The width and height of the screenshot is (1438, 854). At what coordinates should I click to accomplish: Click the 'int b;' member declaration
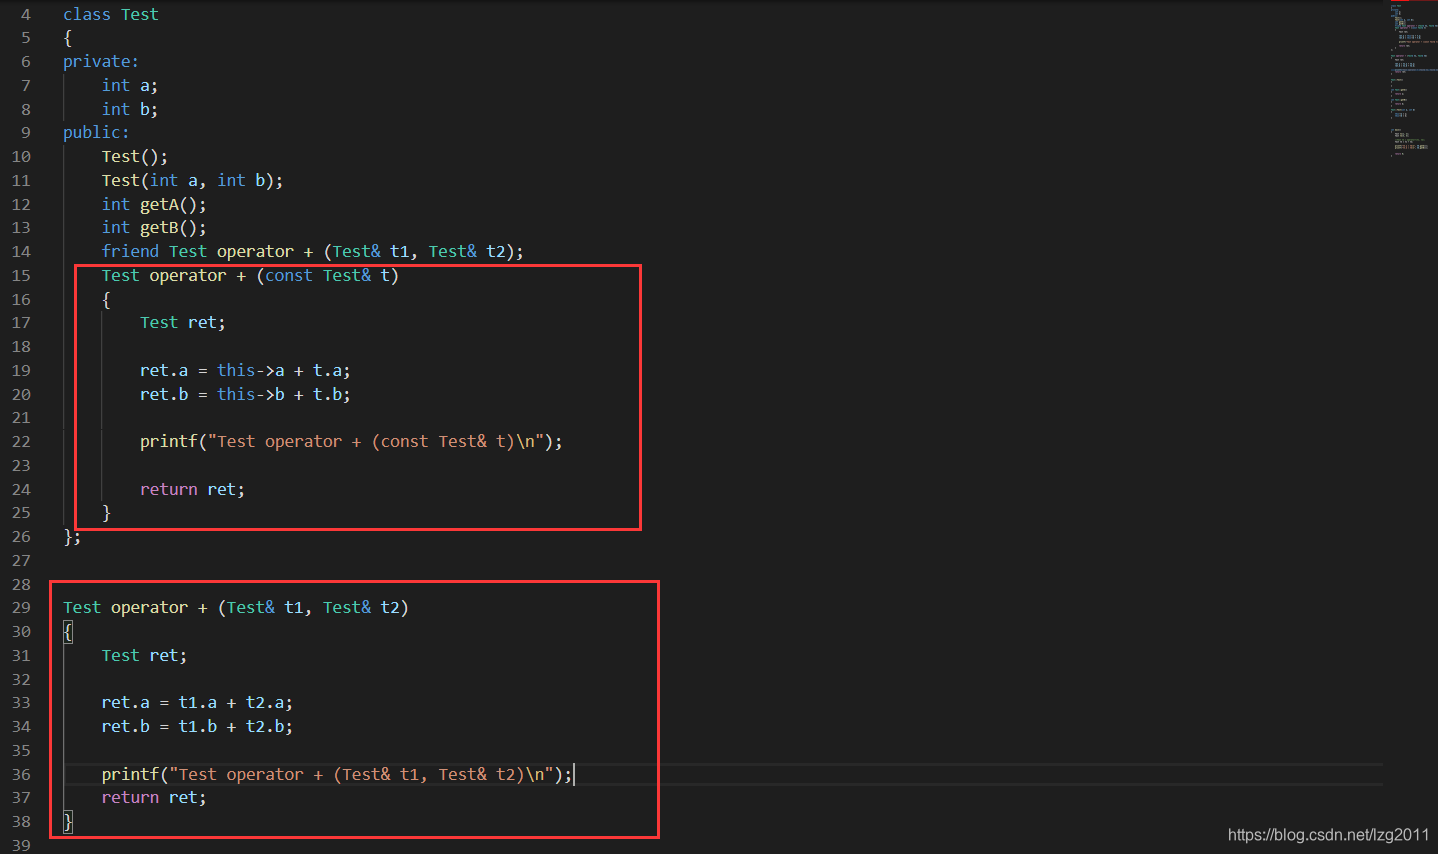click(x=130, y=109)
